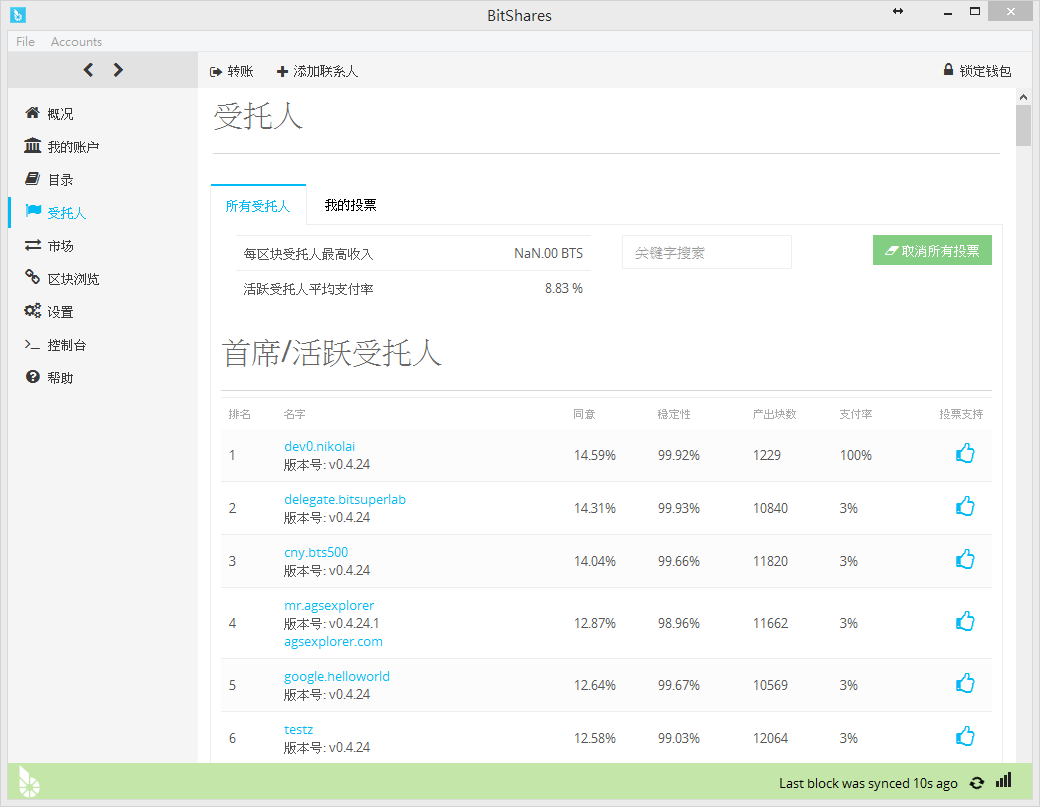
Task: Click the 12064 blocks produced value
Action: (x=770, y=738)
